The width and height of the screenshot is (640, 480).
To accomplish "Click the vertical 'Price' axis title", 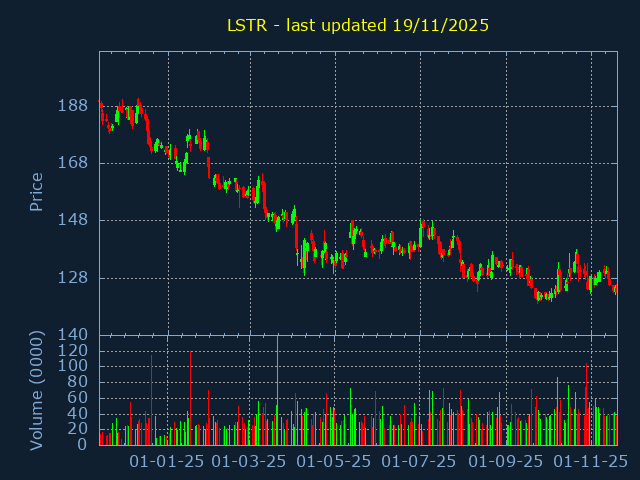I will [36, 192].
